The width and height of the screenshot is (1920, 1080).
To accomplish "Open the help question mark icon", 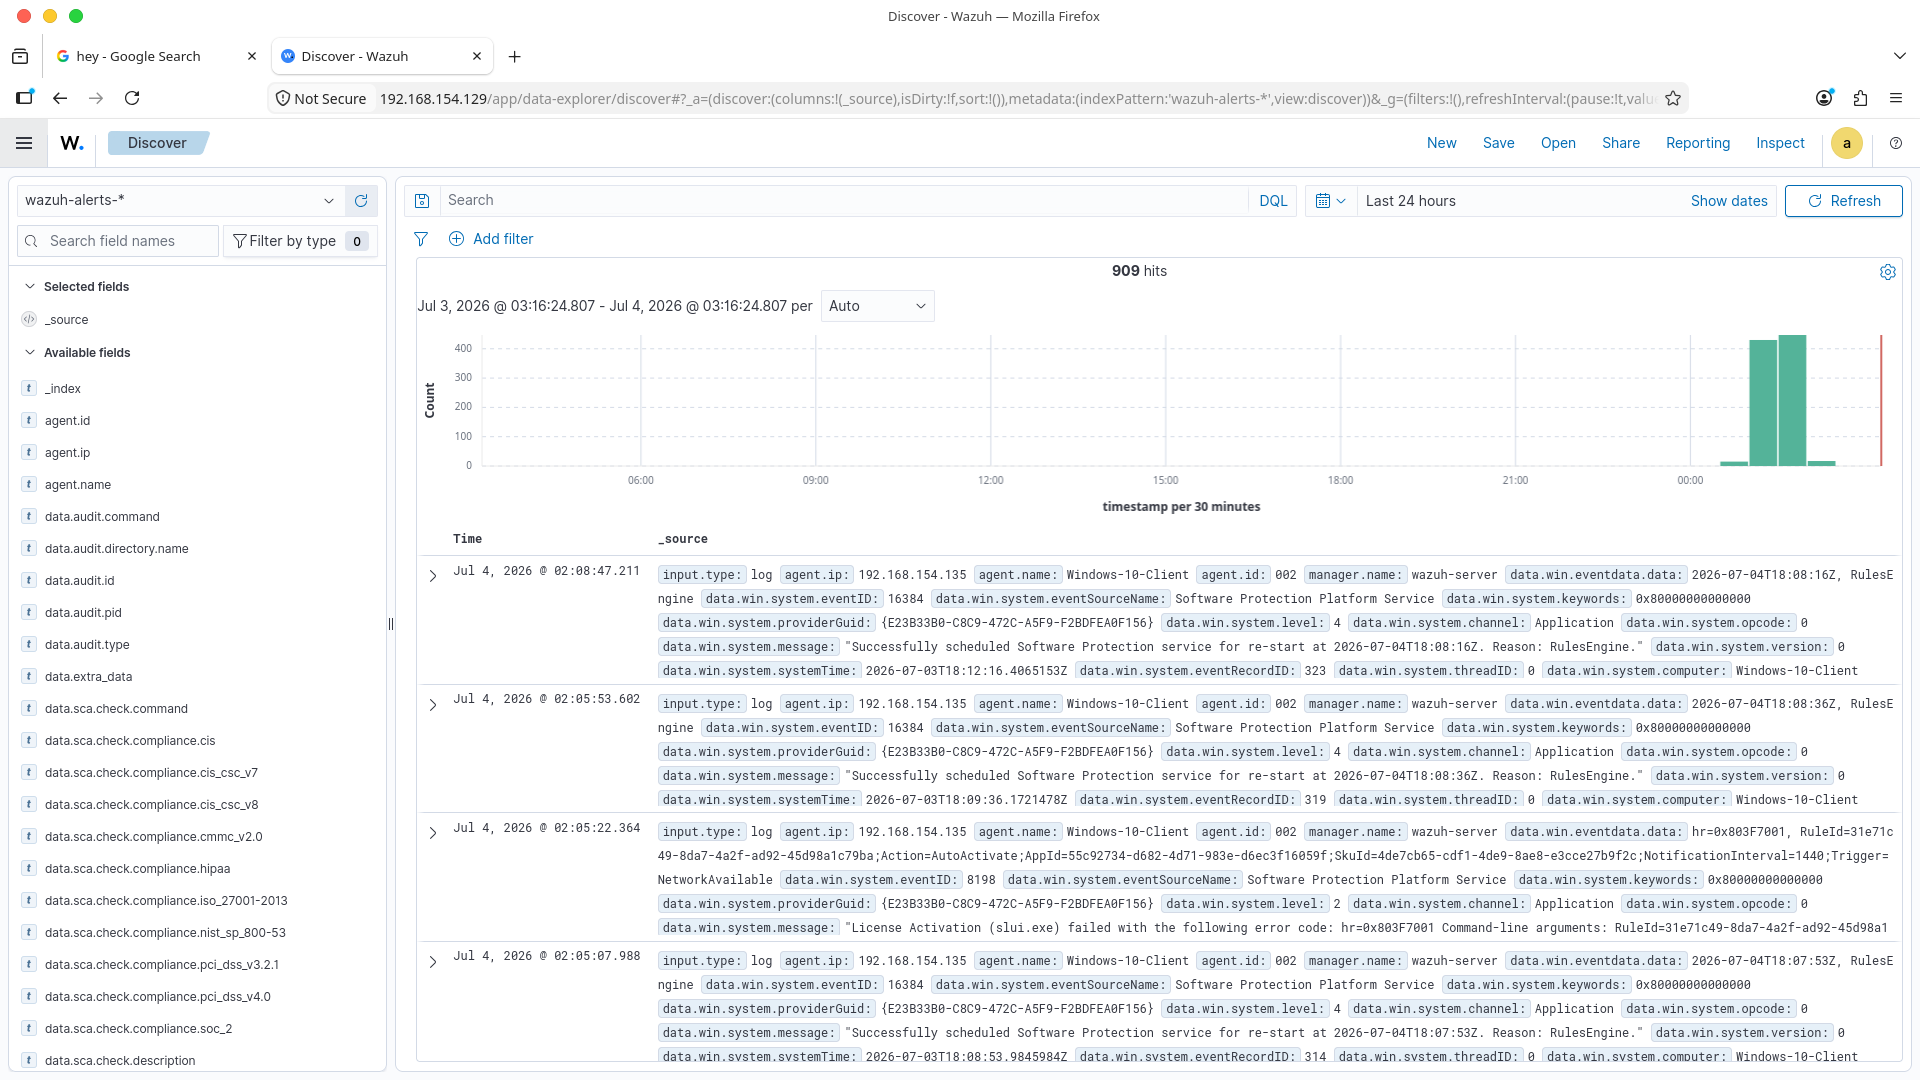I will (1896, 143).
